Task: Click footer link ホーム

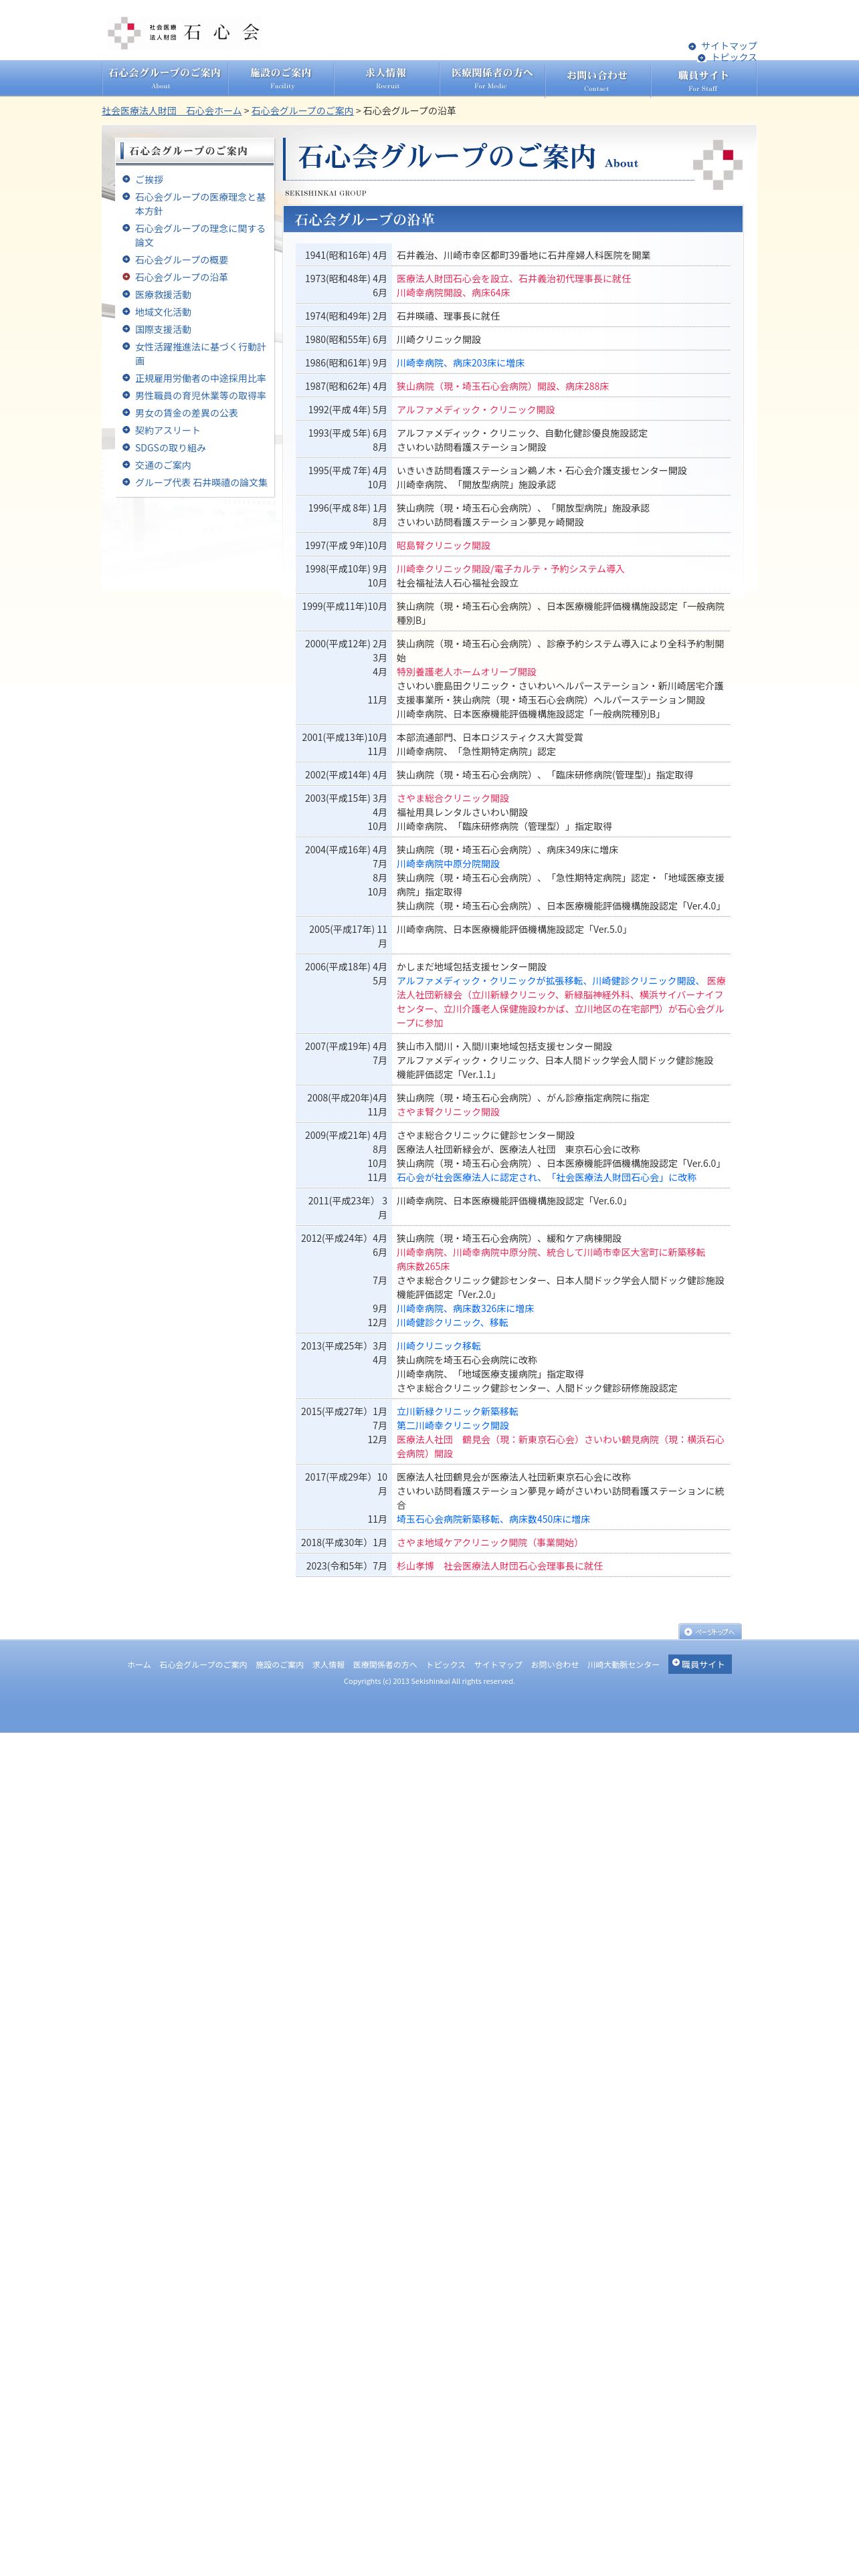Action: click(139, 1664)
